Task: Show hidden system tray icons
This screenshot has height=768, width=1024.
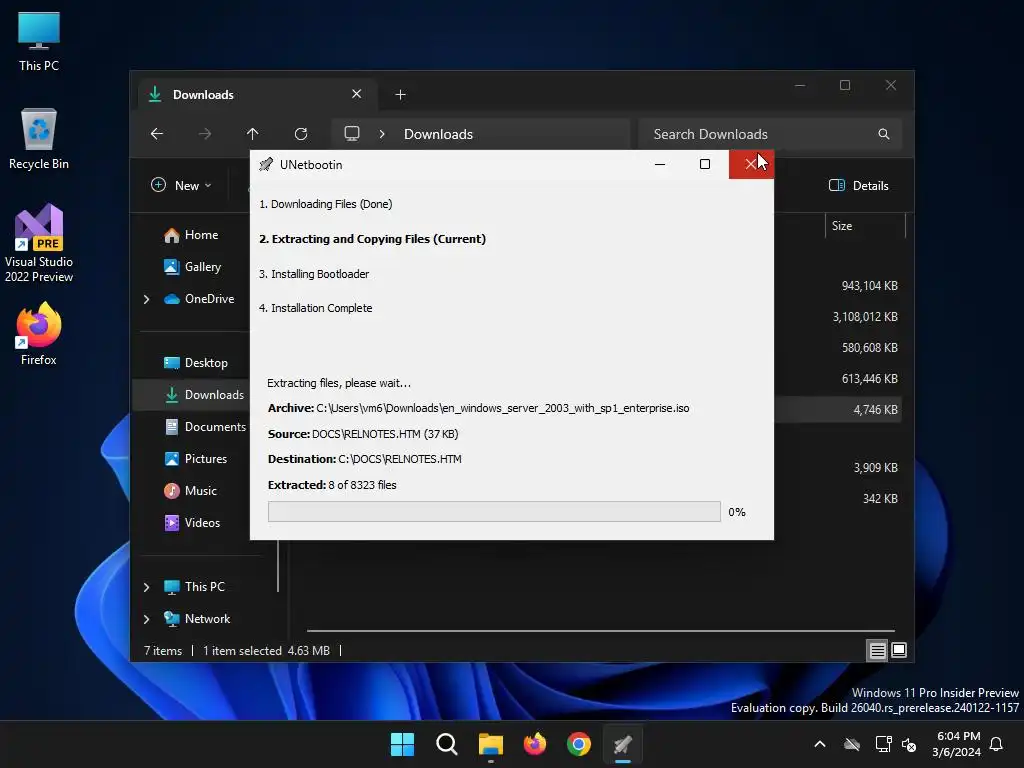Action: point(820,744)
